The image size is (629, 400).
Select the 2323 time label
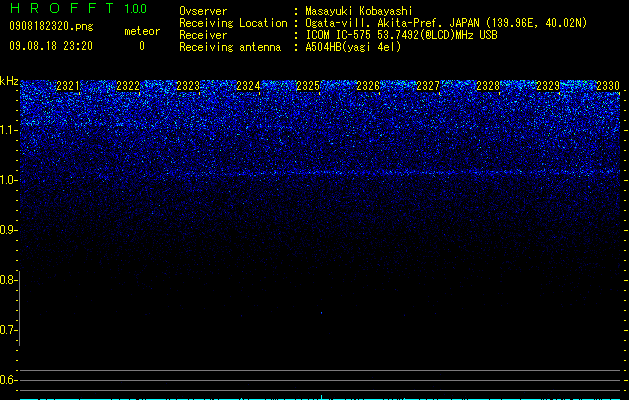(x=188, y=86)
